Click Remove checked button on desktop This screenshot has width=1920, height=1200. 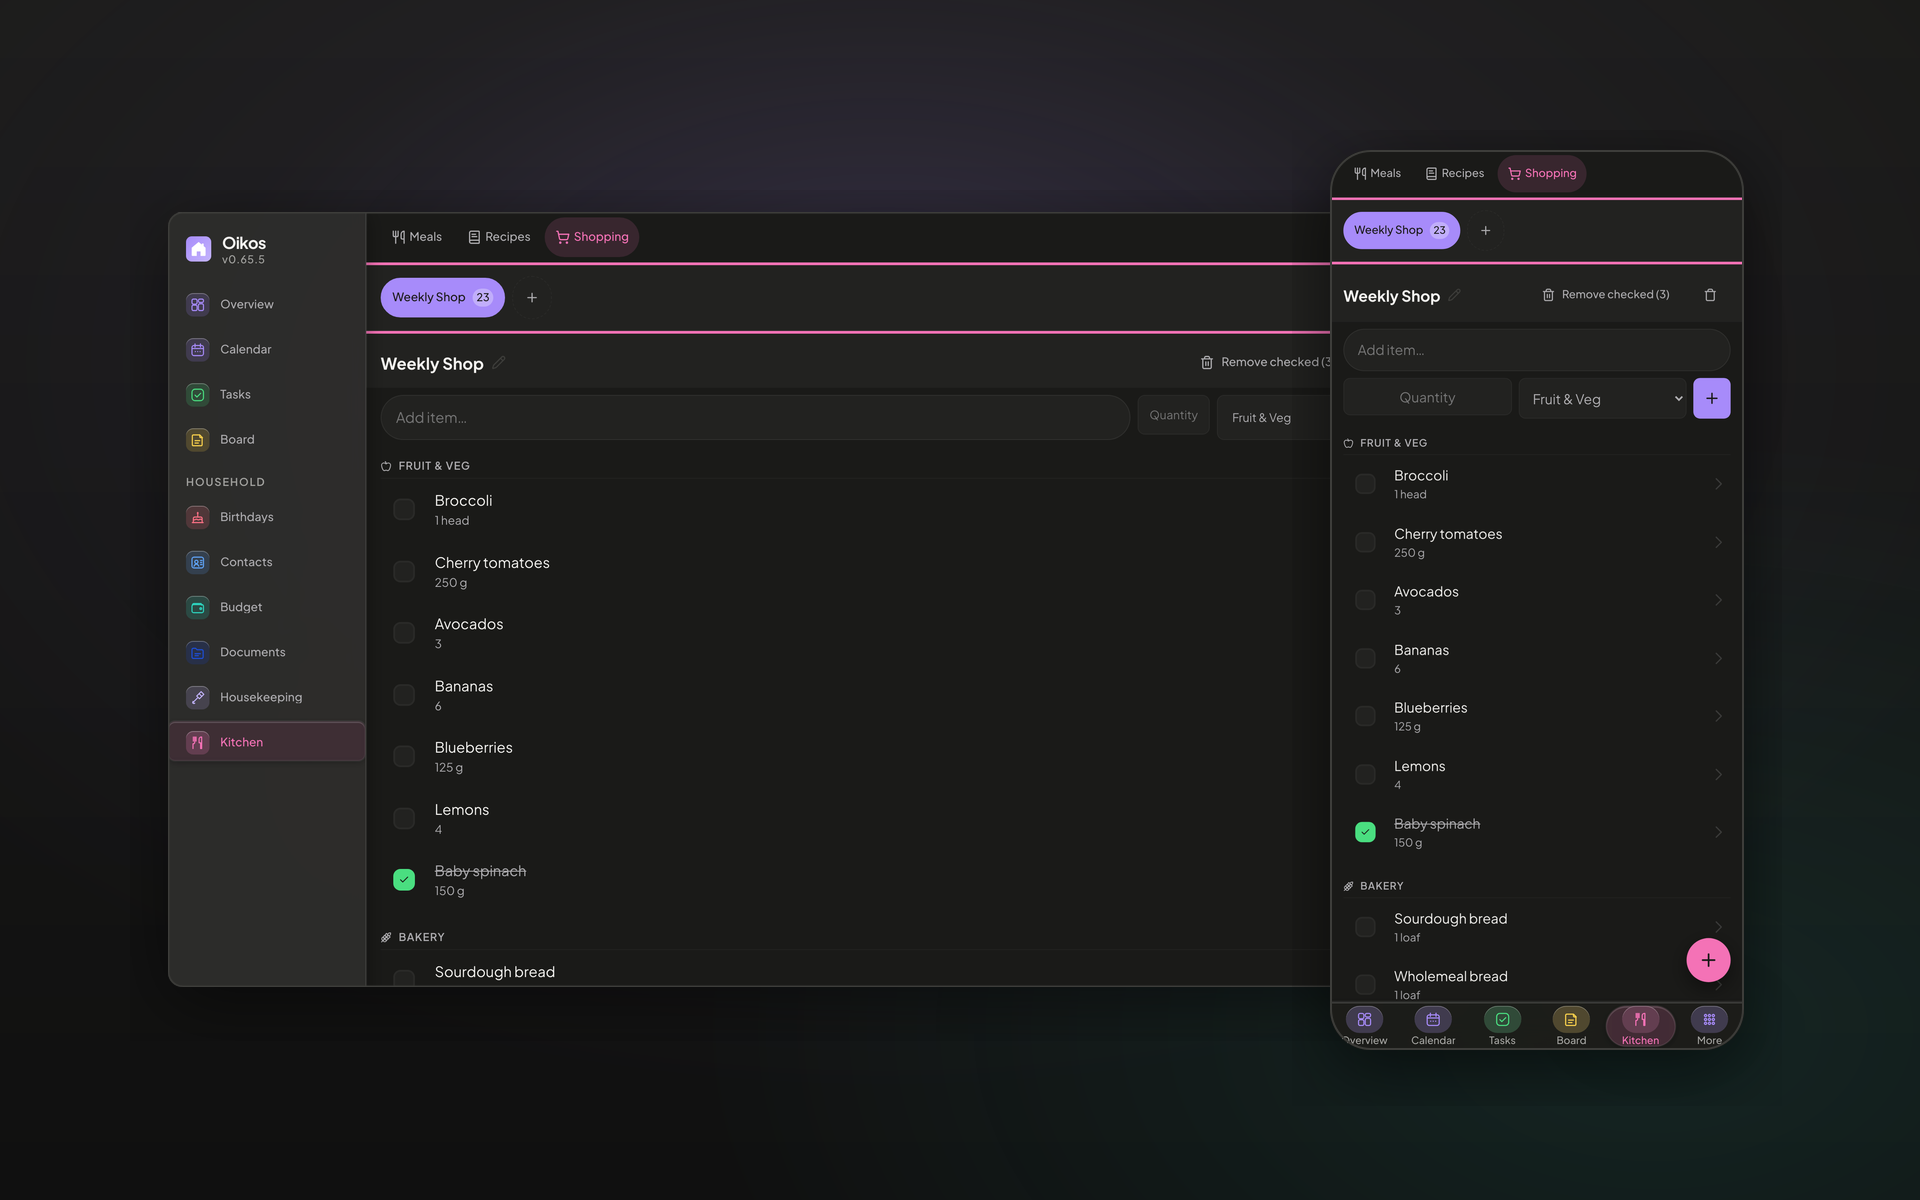[x=1266, y=362]
